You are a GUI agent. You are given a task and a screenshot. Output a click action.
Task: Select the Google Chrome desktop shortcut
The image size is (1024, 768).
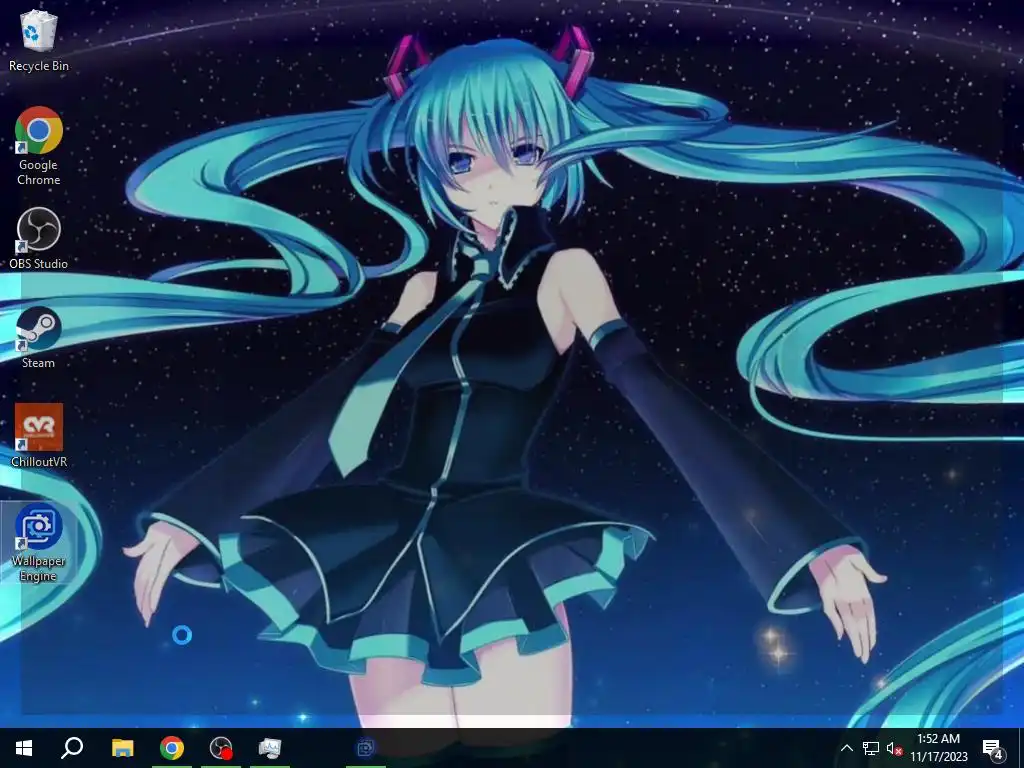[39, 146]
